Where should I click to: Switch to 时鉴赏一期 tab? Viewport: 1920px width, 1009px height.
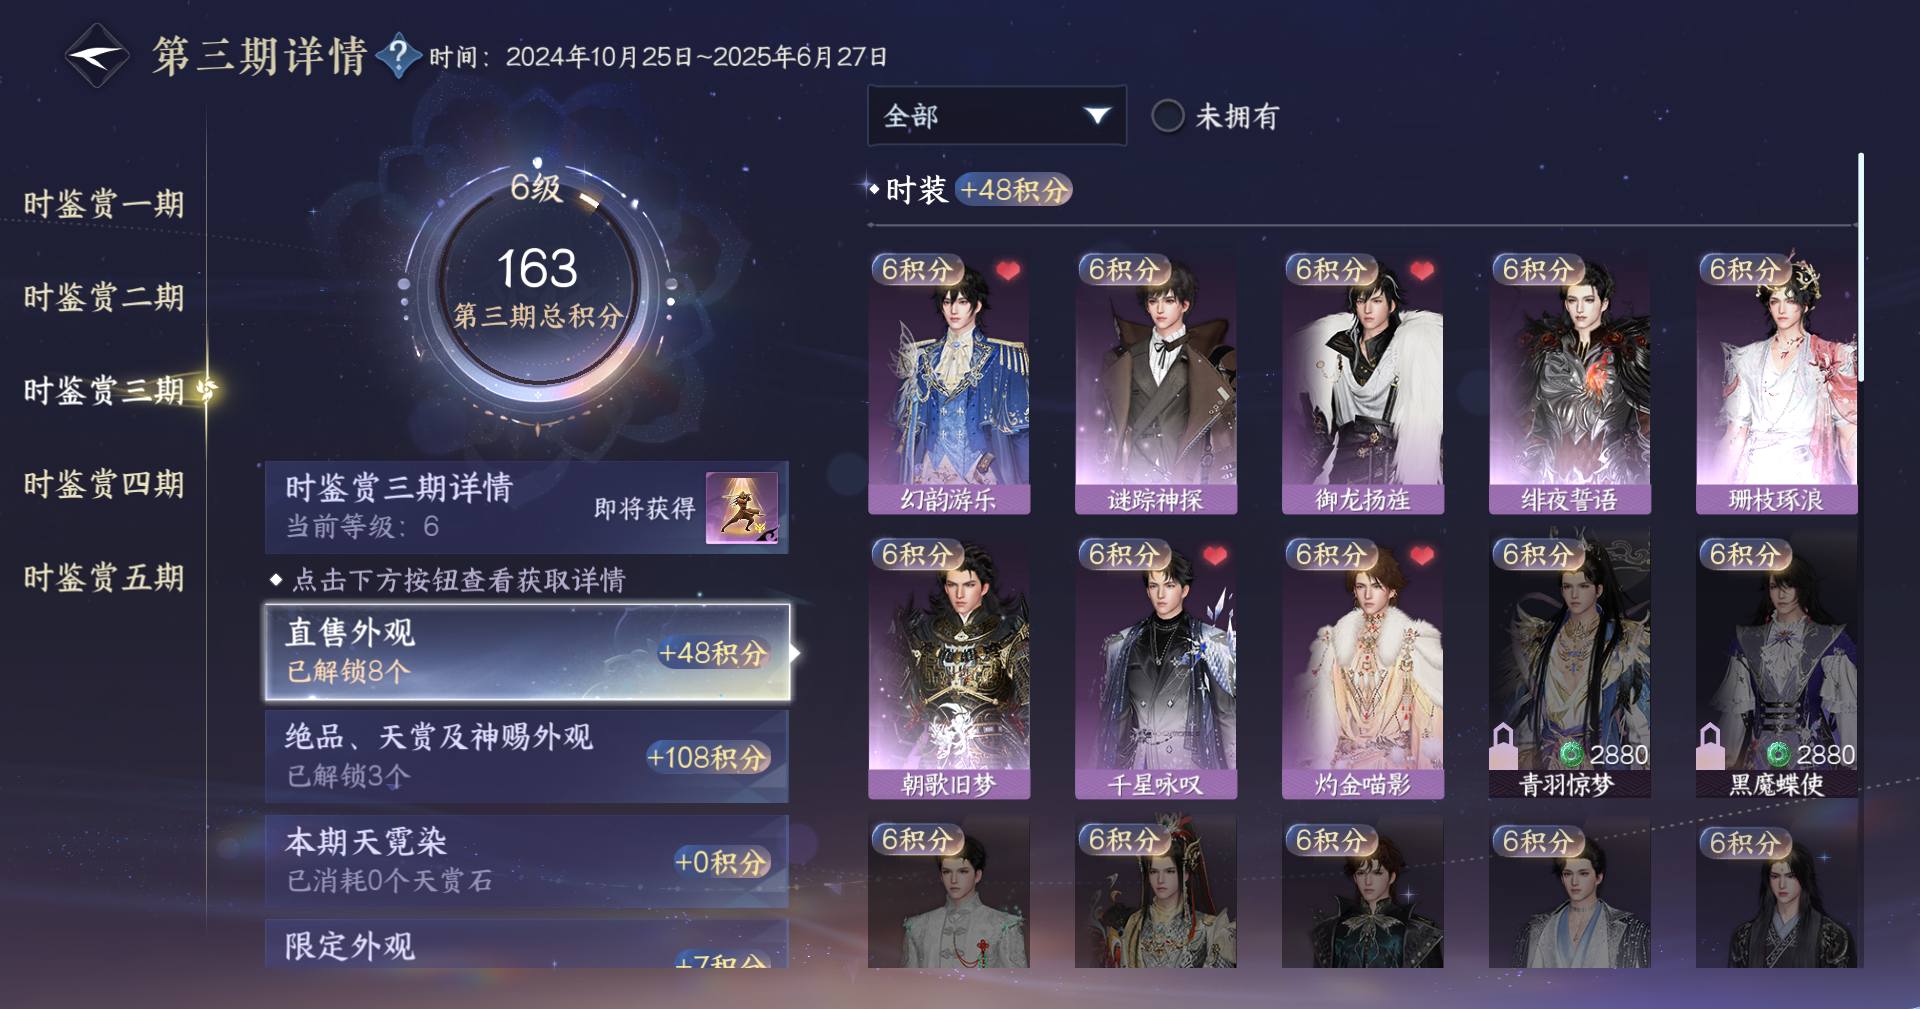tap(104, 204)
